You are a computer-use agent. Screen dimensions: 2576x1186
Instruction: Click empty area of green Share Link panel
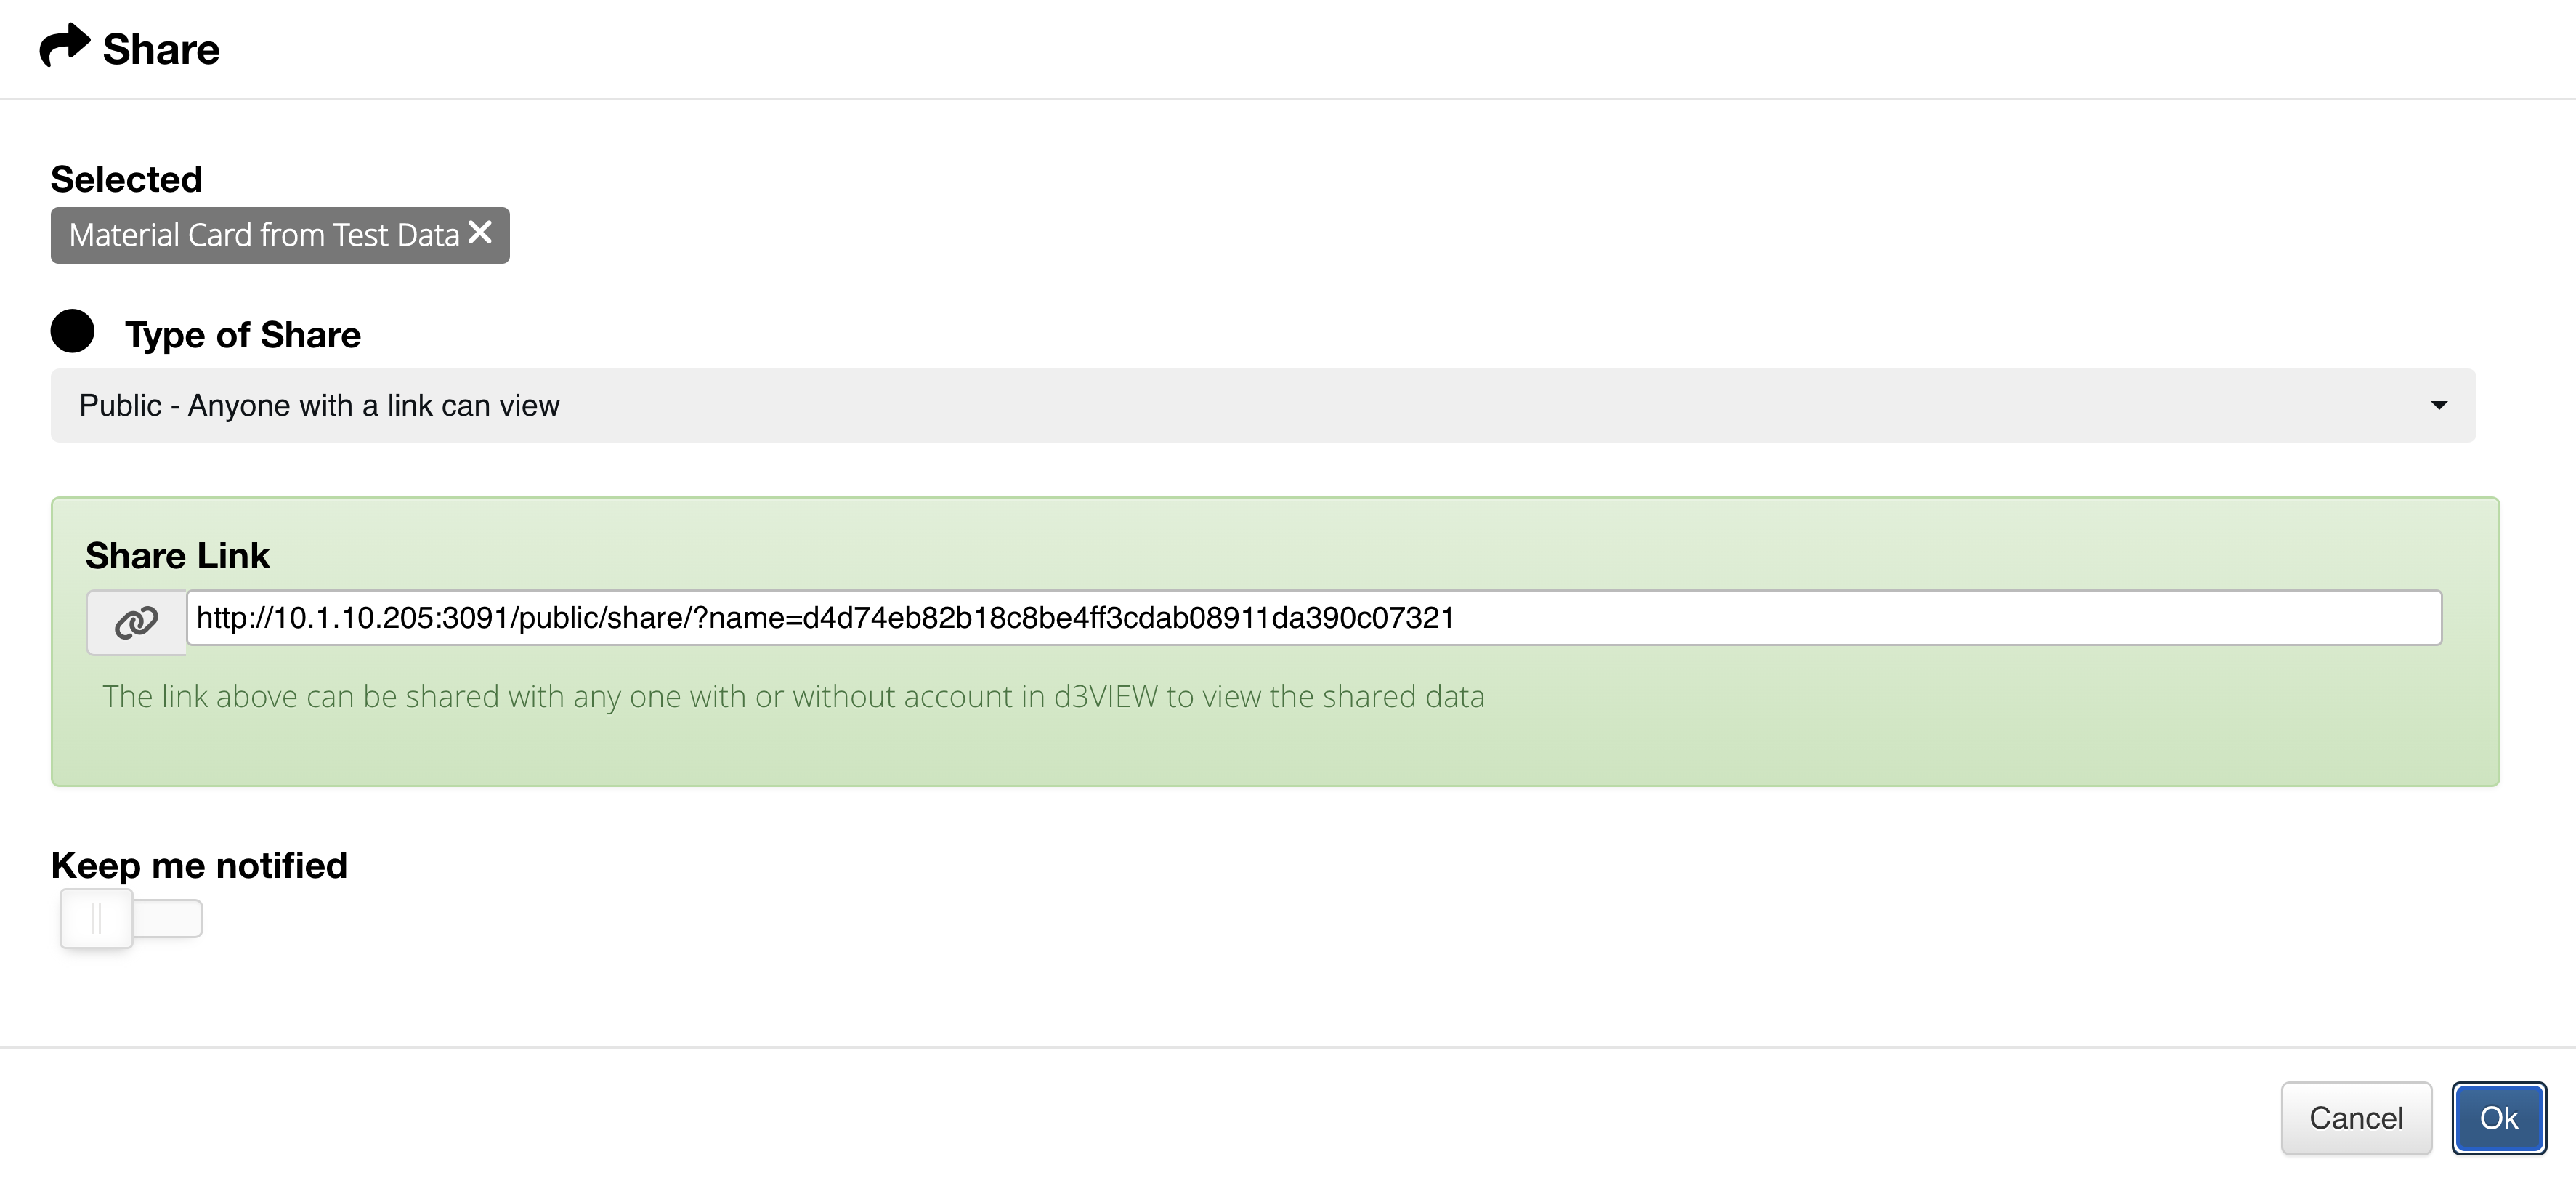(x=1900, y=740)
